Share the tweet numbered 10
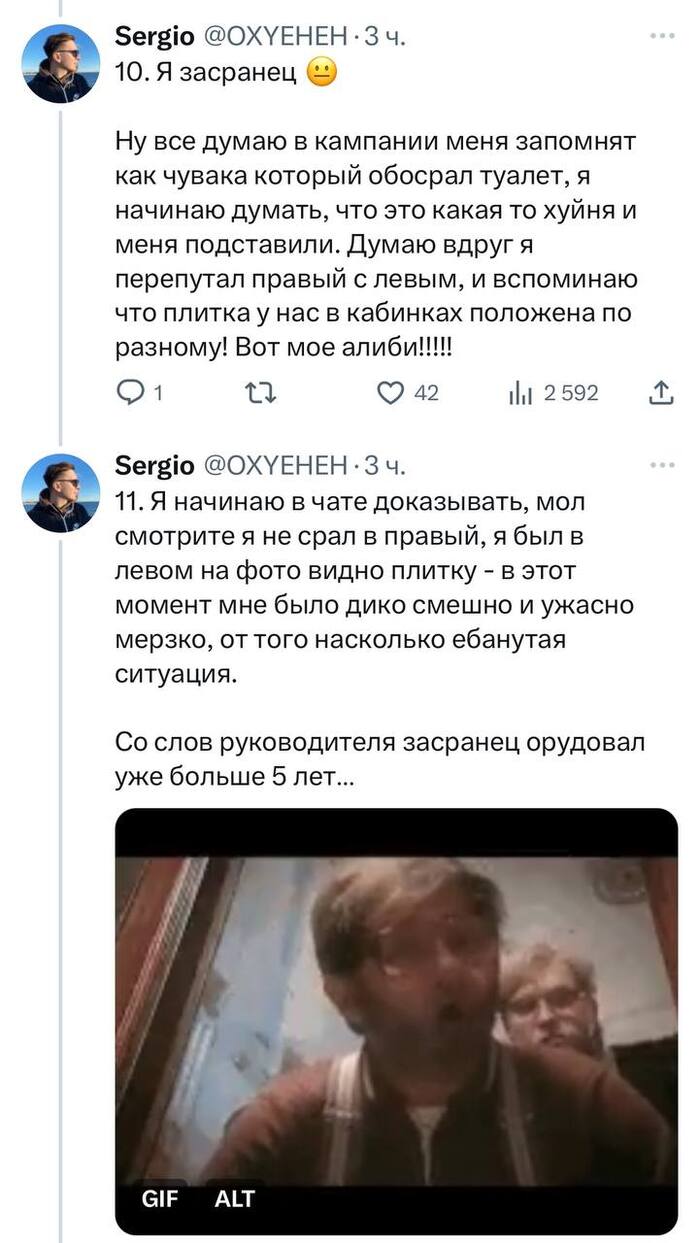The height and width of the screenshot is (1243, 700). tap(661, 393)
